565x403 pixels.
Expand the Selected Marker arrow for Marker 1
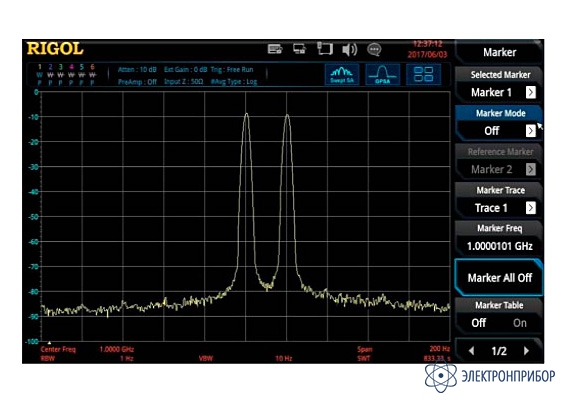click(x=530, y=92)
